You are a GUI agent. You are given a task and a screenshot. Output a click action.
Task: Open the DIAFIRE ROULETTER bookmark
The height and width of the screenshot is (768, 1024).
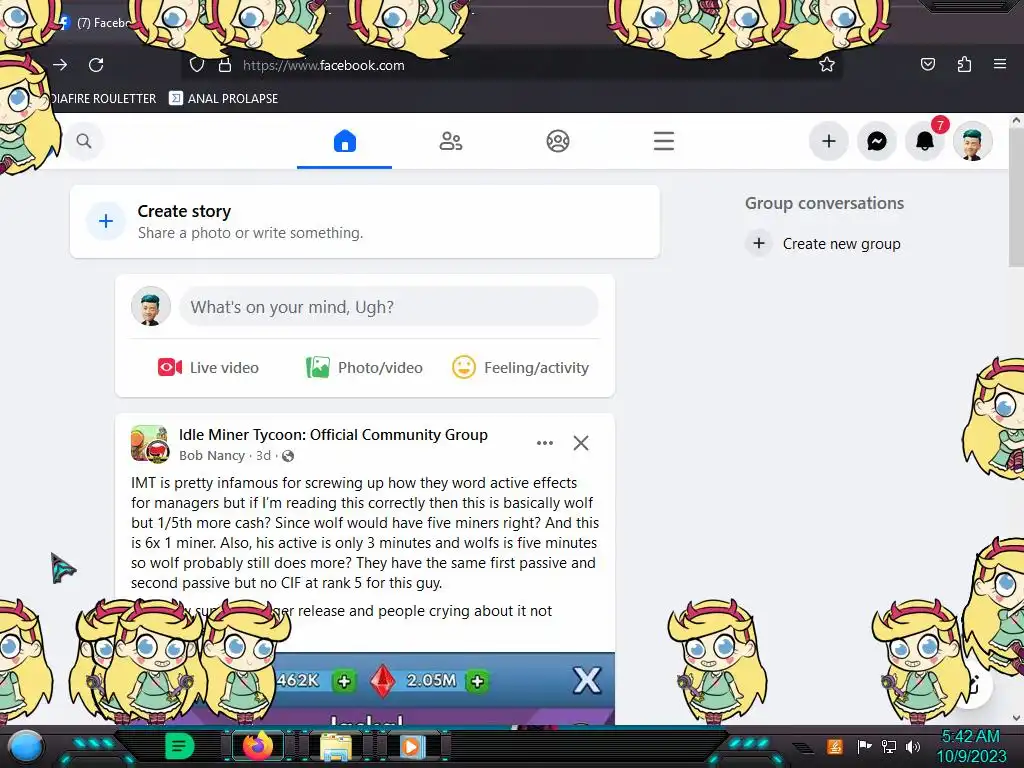point(103,99)
